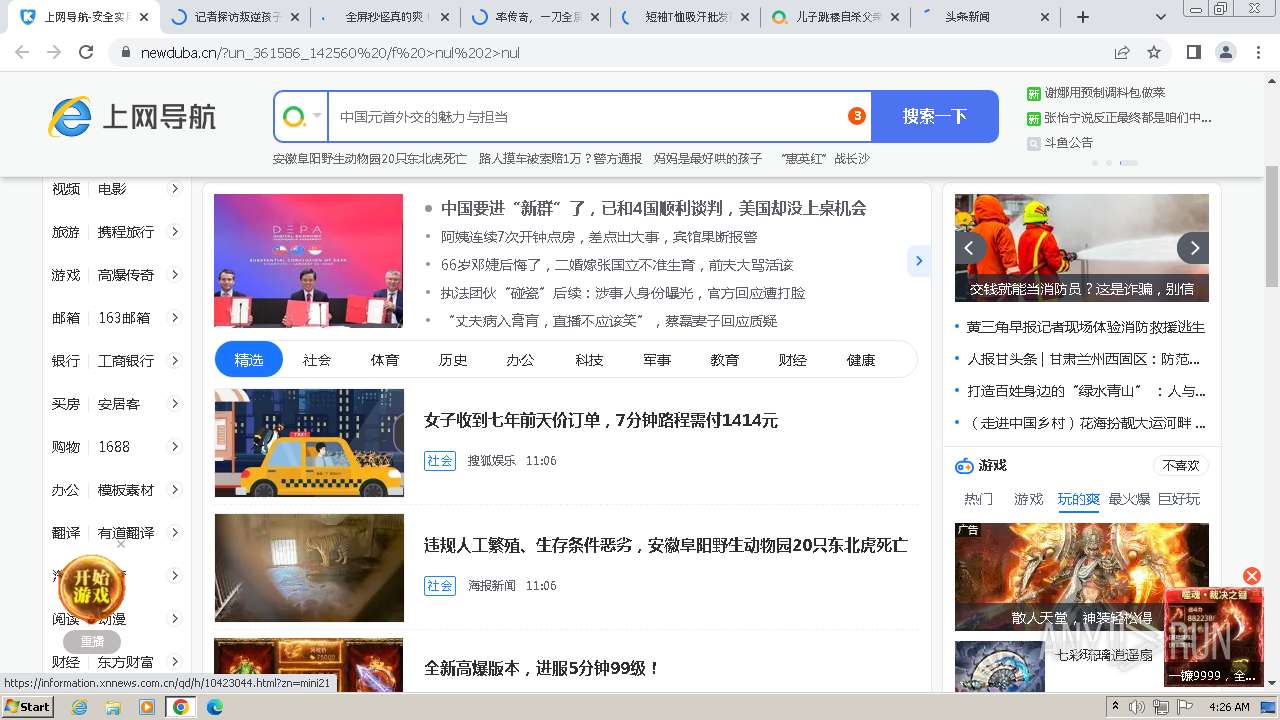
Task: Expand the 视频 电影 sidebar row arrow
Action: coord(175,189)
